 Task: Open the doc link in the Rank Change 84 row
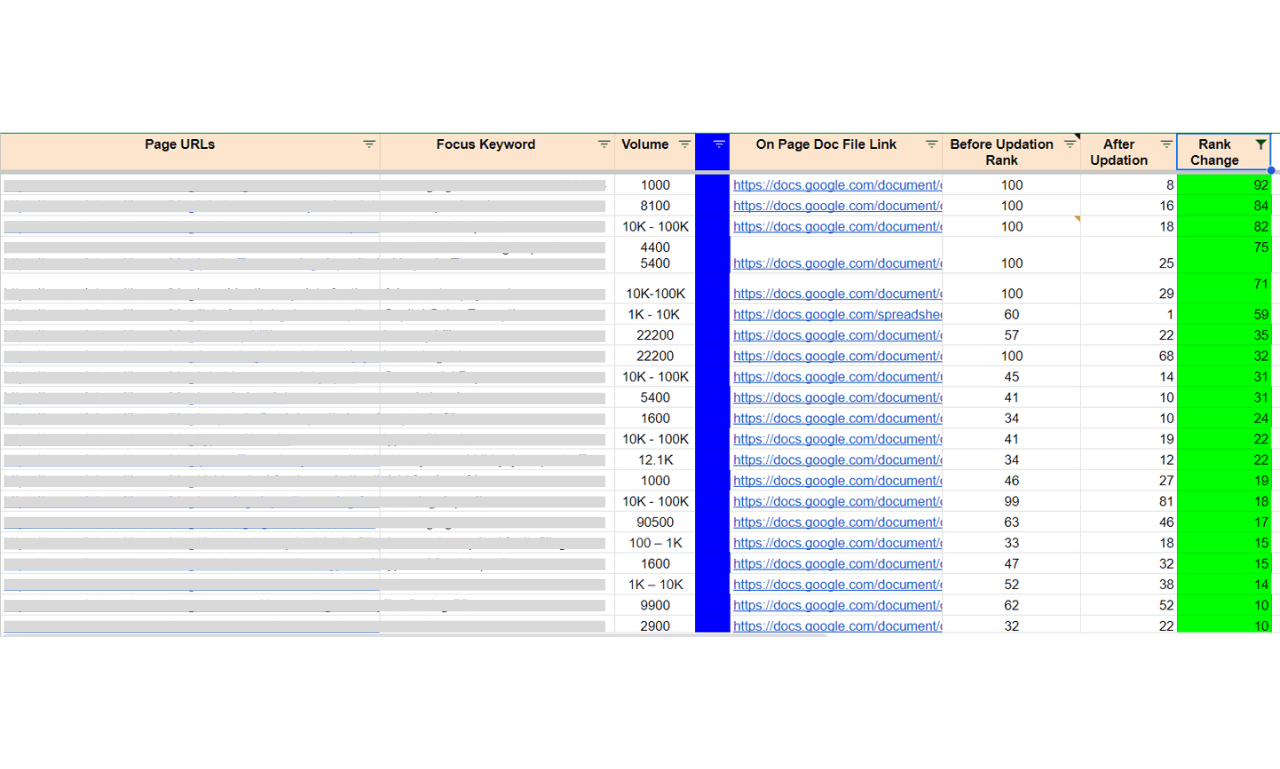[837, 206]
